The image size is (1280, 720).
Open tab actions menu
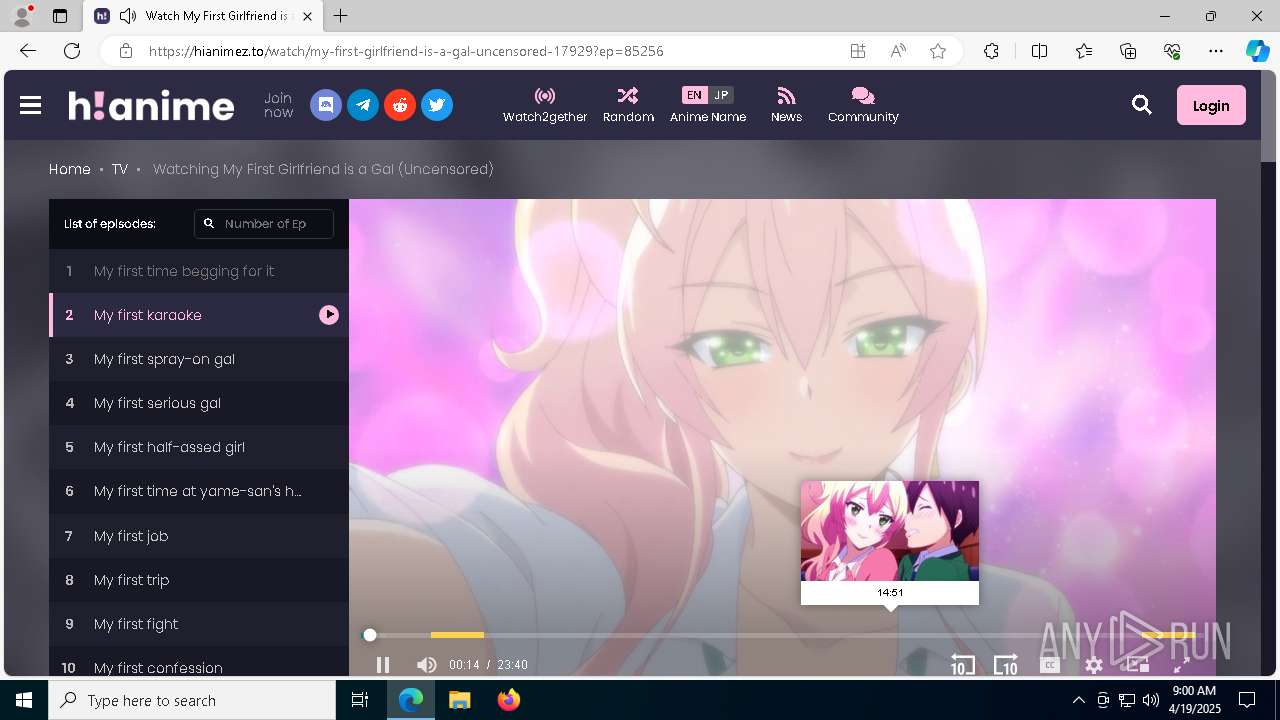60,16
